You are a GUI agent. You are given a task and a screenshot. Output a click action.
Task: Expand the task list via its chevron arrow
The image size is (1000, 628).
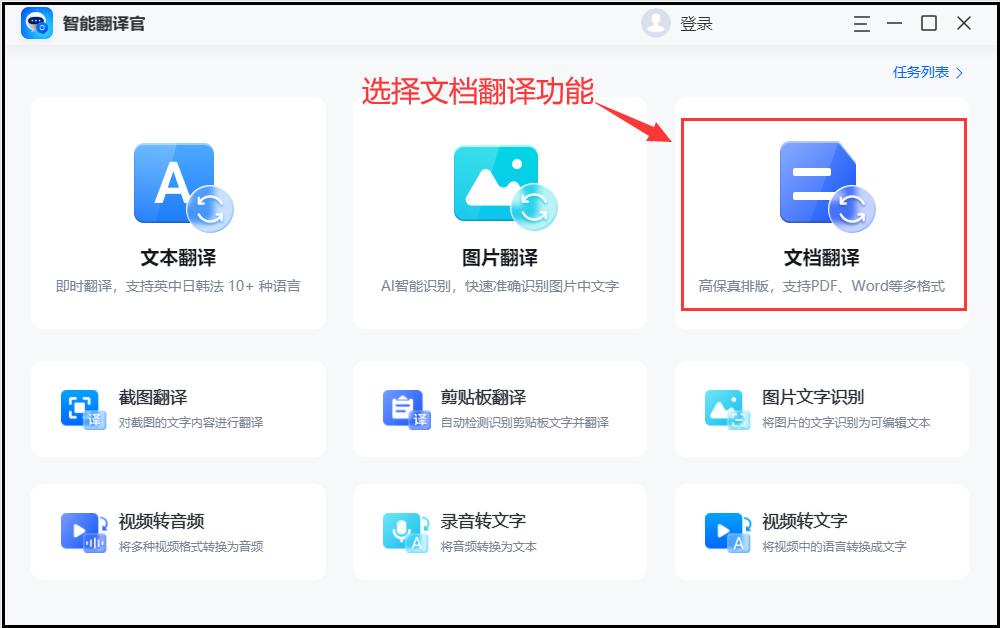tap(957, 72)
